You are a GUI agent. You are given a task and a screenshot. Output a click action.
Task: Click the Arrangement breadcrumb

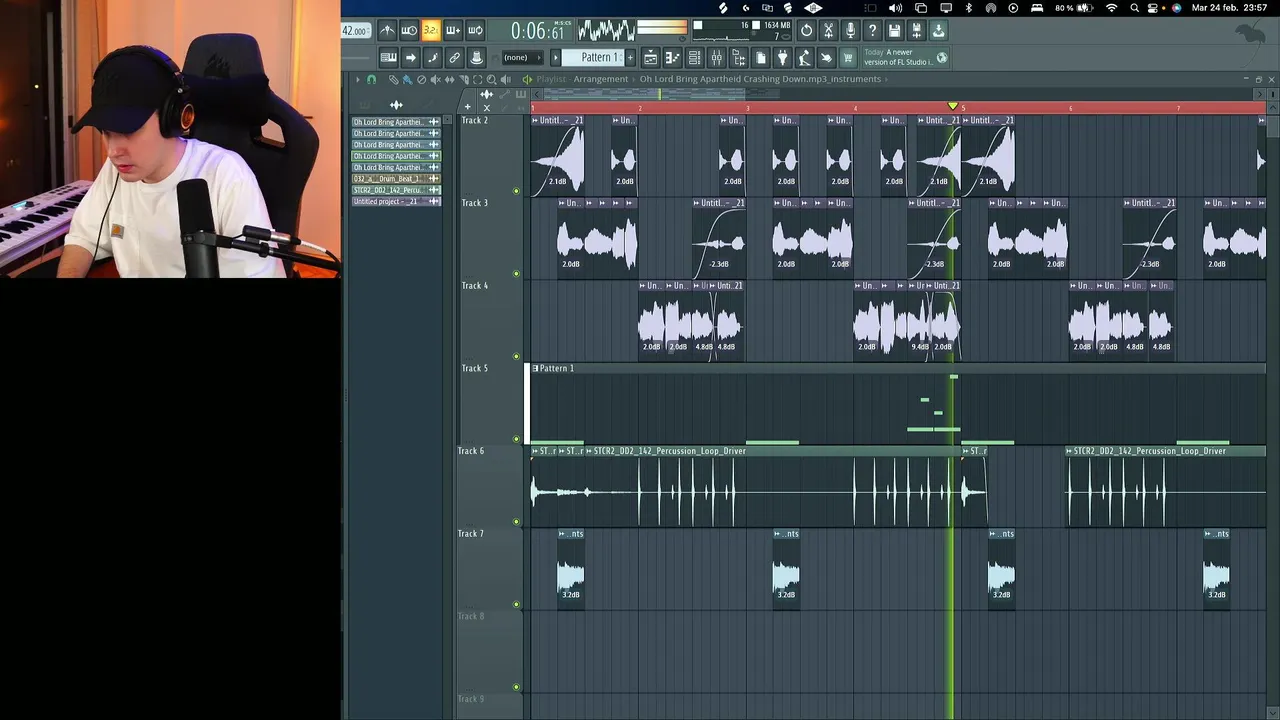[601, 79]
